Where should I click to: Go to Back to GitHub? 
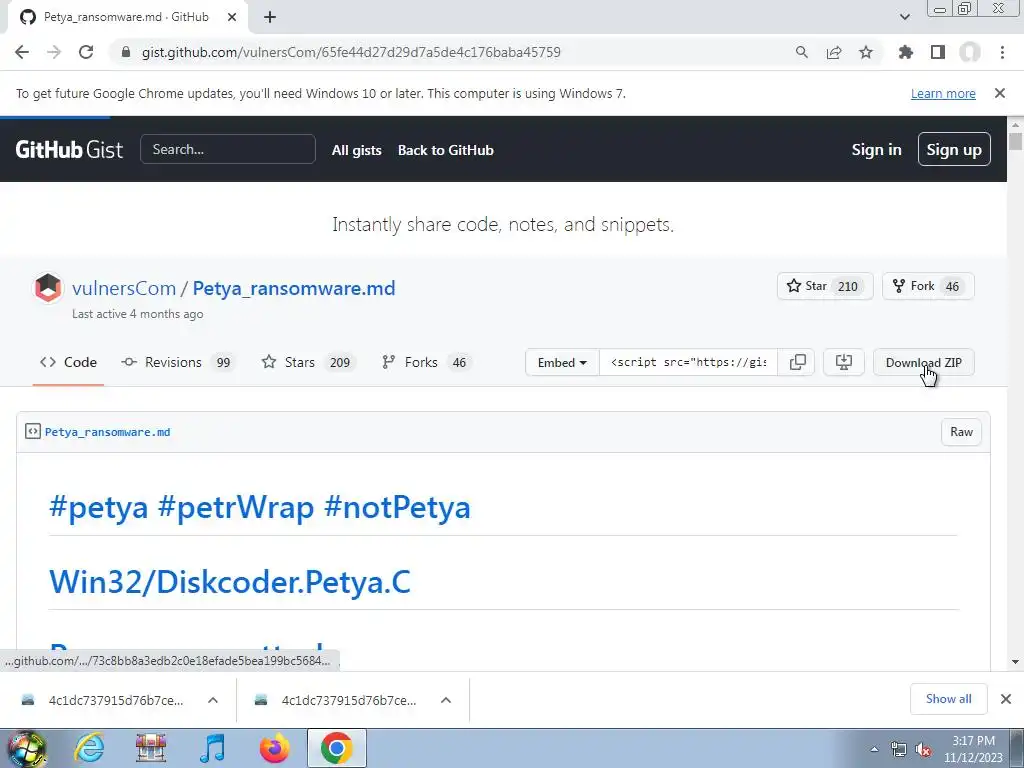[445, 150]
